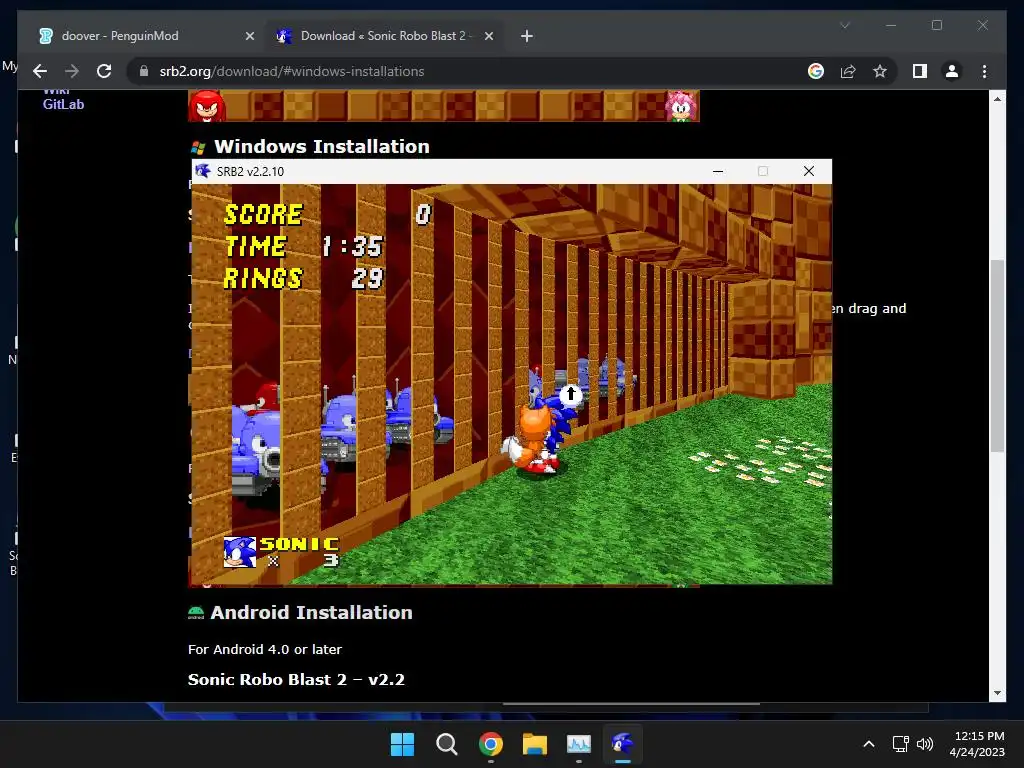
Task: Click the Windows Installation heading
Action: click(321, 146)
